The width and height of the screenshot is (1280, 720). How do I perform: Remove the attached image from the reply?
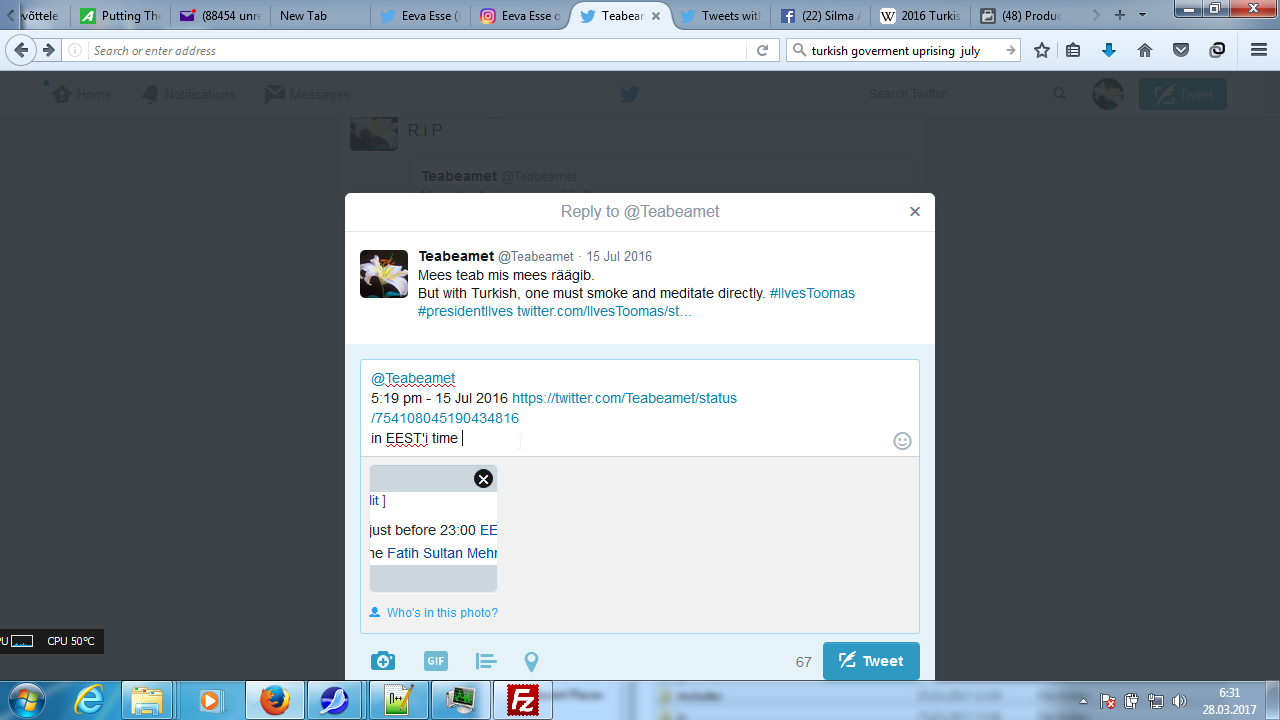pos(484,479)
